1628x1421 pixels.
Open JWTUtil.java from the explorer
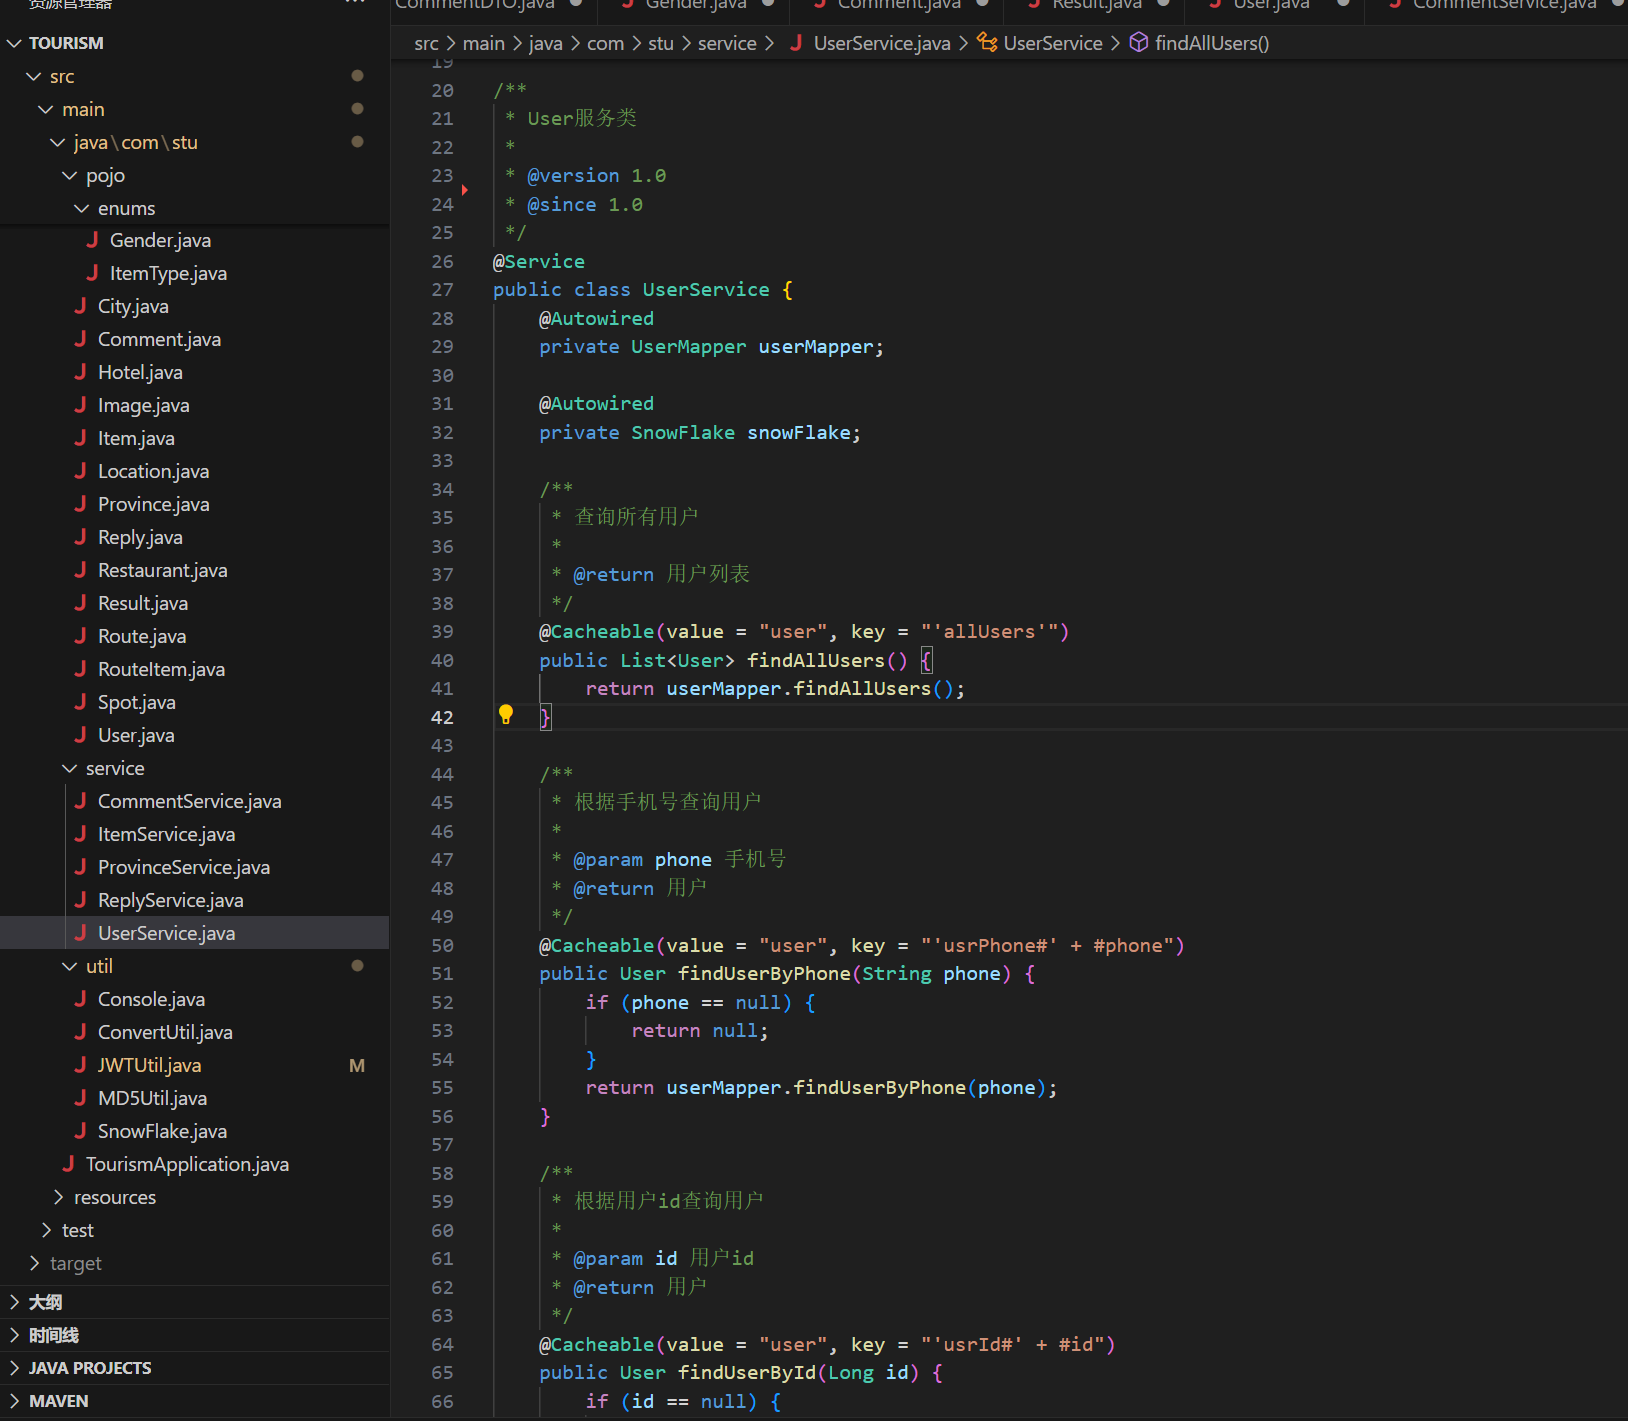coord(149,1065)
